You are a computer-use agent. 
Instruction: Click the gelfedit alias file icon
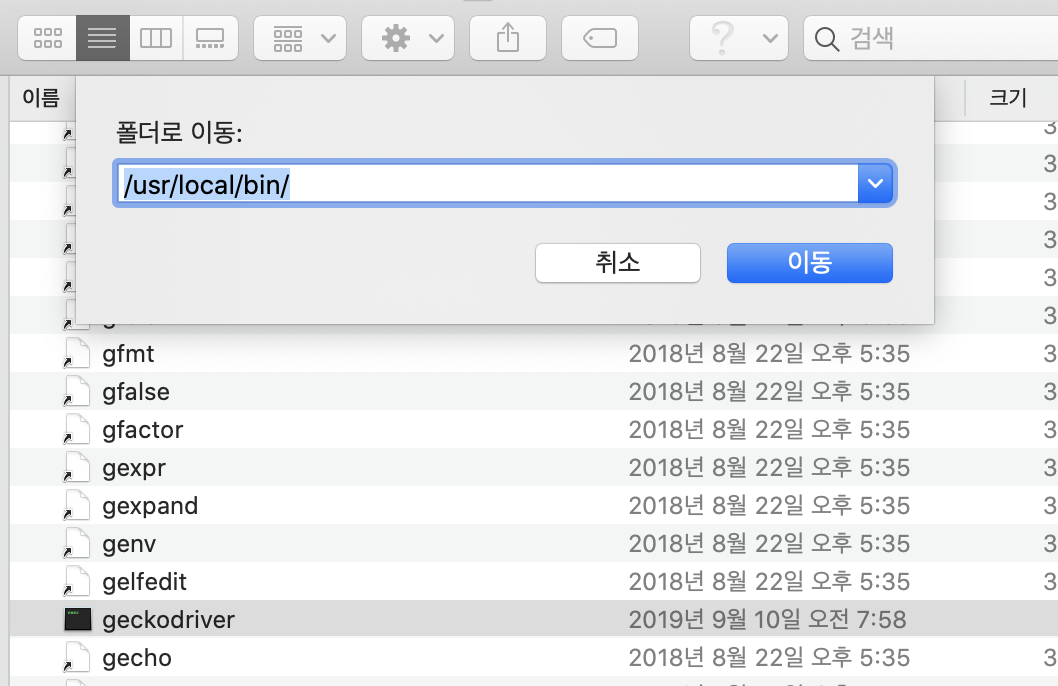coord(77,581)
